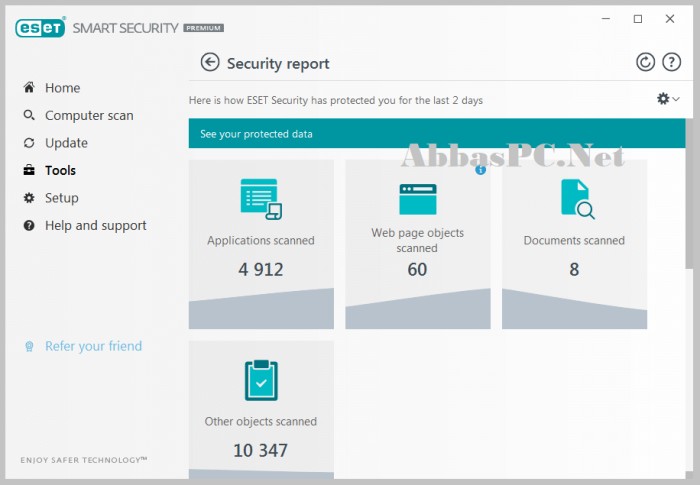Click the protected for last 2 days text

pyautogui.click(x=336, y=100)
